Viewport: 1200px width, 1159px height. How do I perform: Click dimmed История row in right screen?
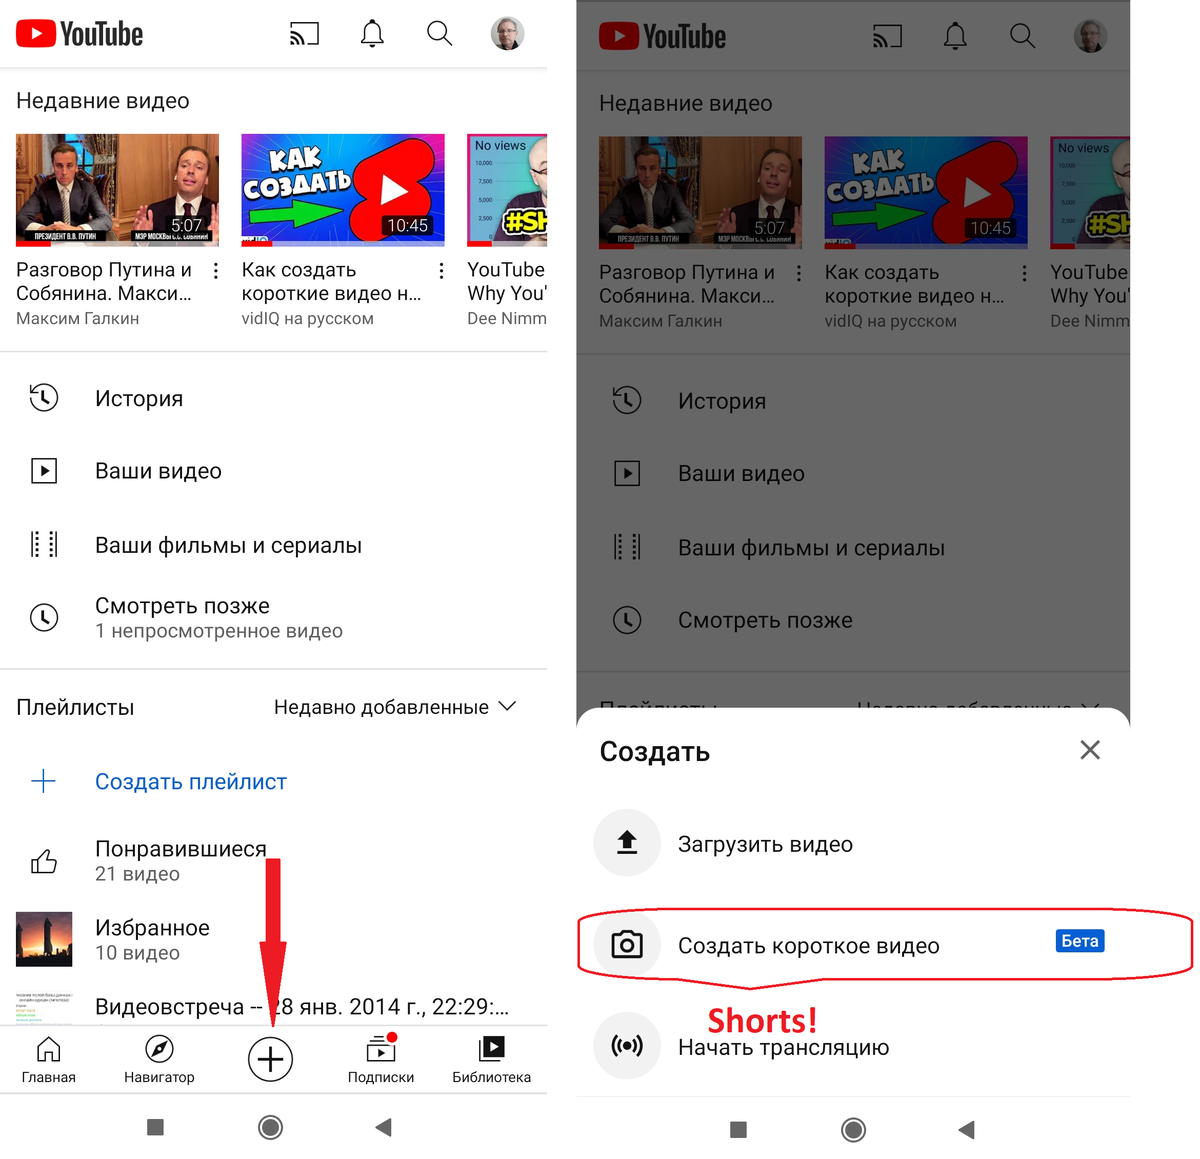click(x=853, y=401)
